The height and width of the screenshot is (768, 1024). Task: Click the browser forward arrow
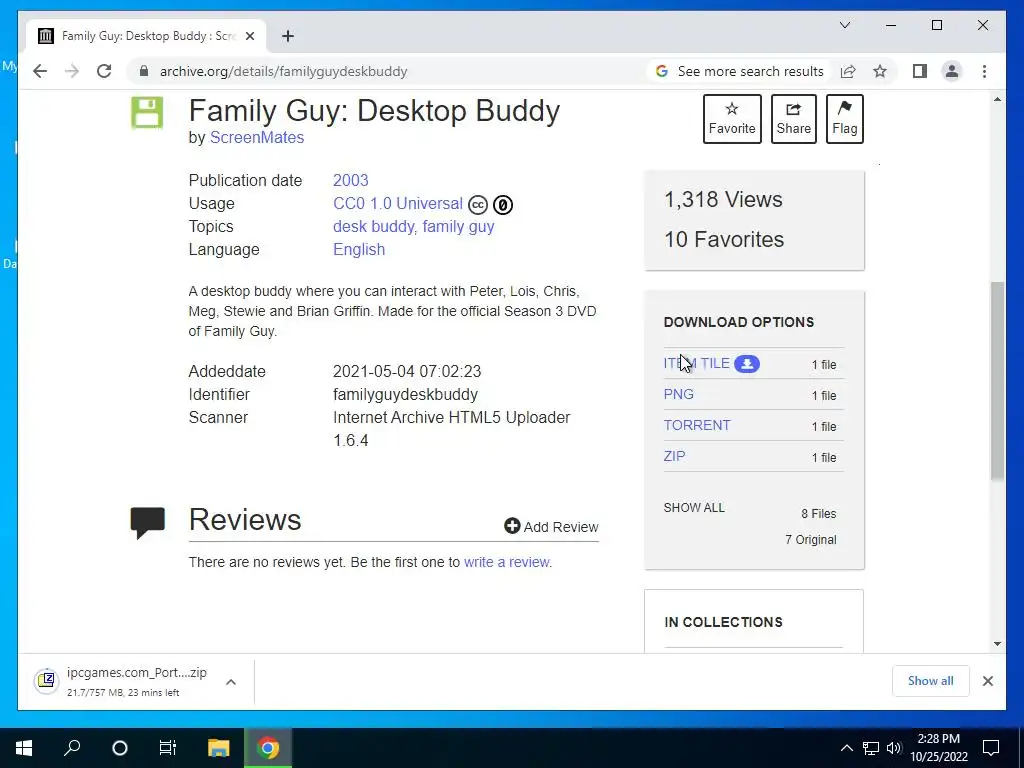point(72,71)
